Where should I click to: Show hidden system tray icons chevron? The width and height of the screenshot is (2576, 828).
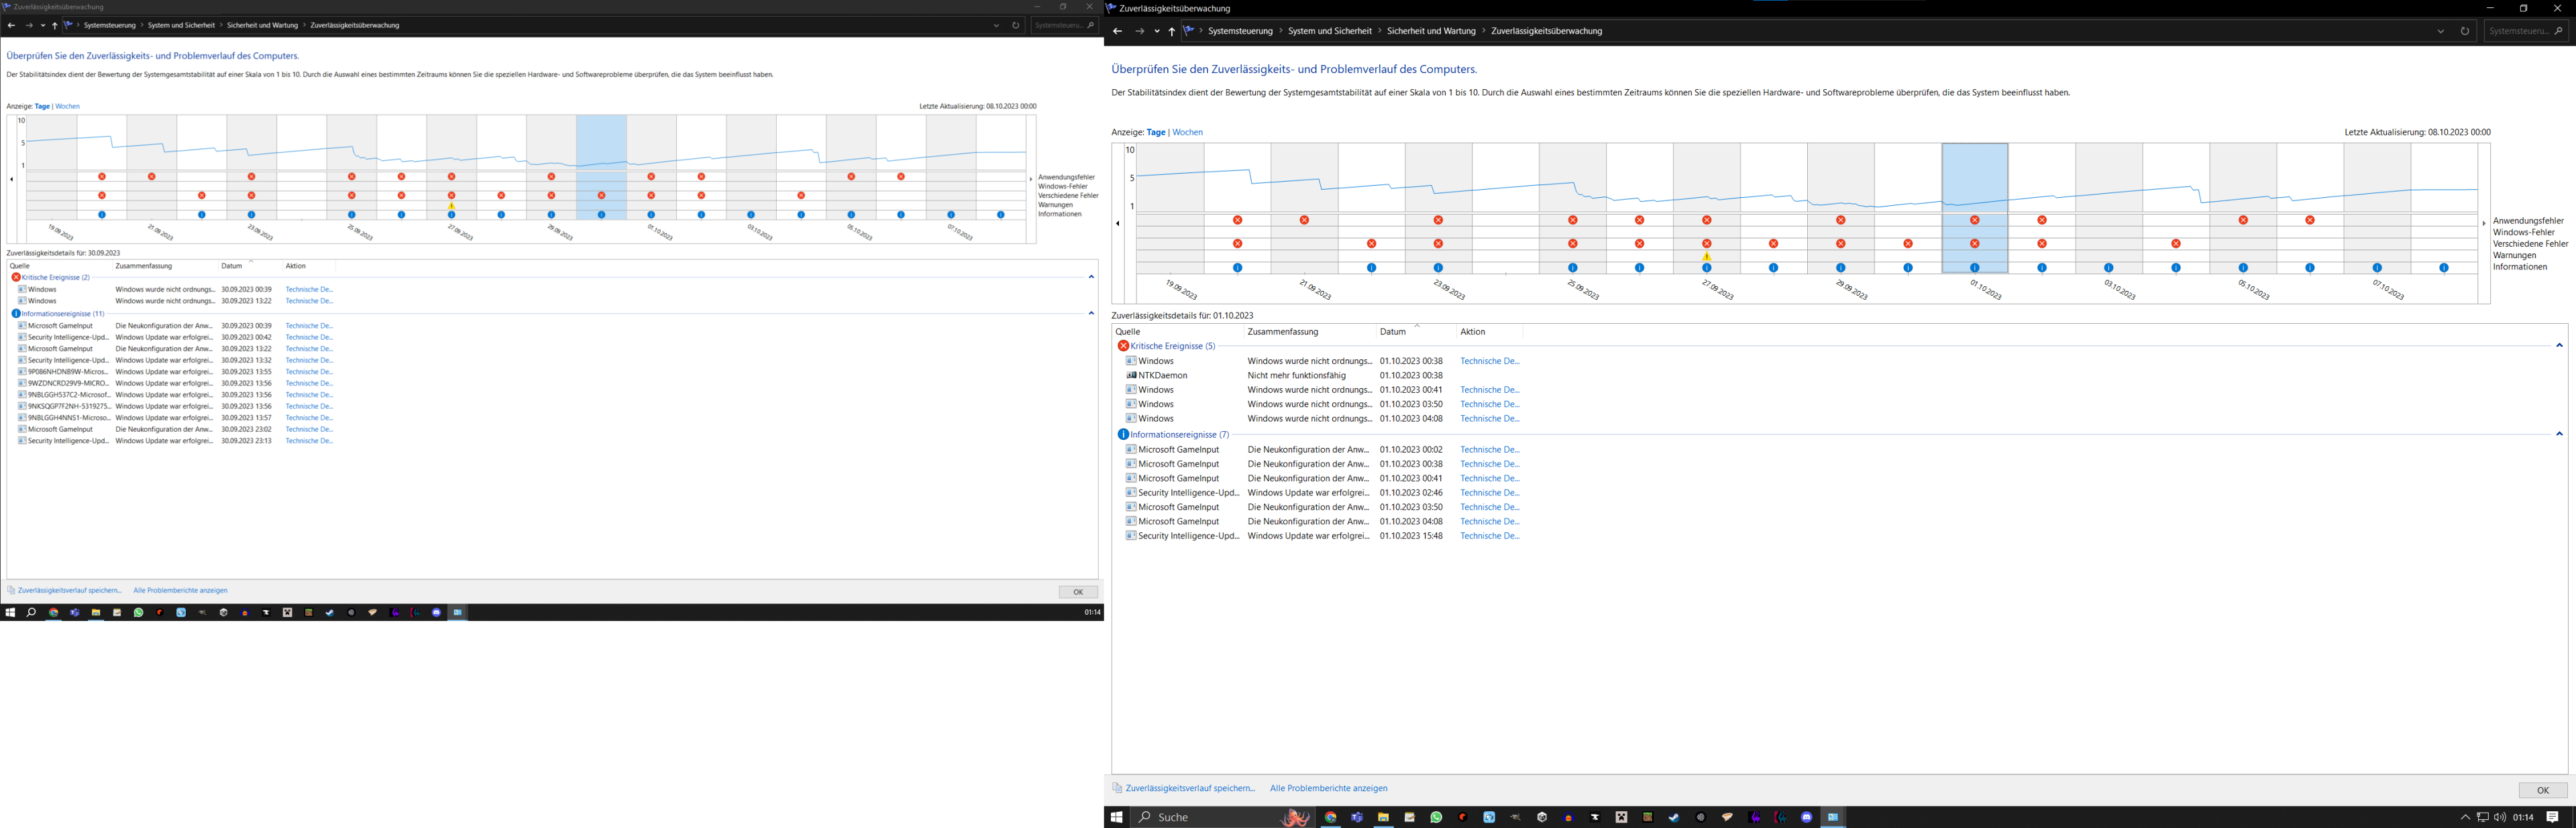point(2465,817)
